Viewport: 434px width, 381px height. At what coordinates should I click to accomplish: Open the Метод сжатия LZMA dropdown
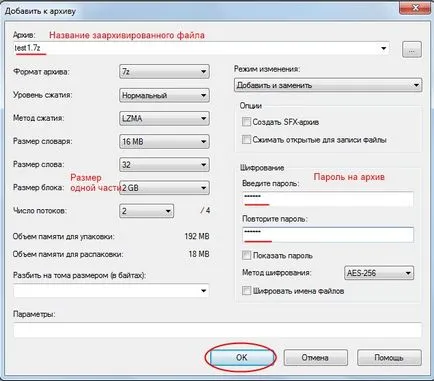164,118
